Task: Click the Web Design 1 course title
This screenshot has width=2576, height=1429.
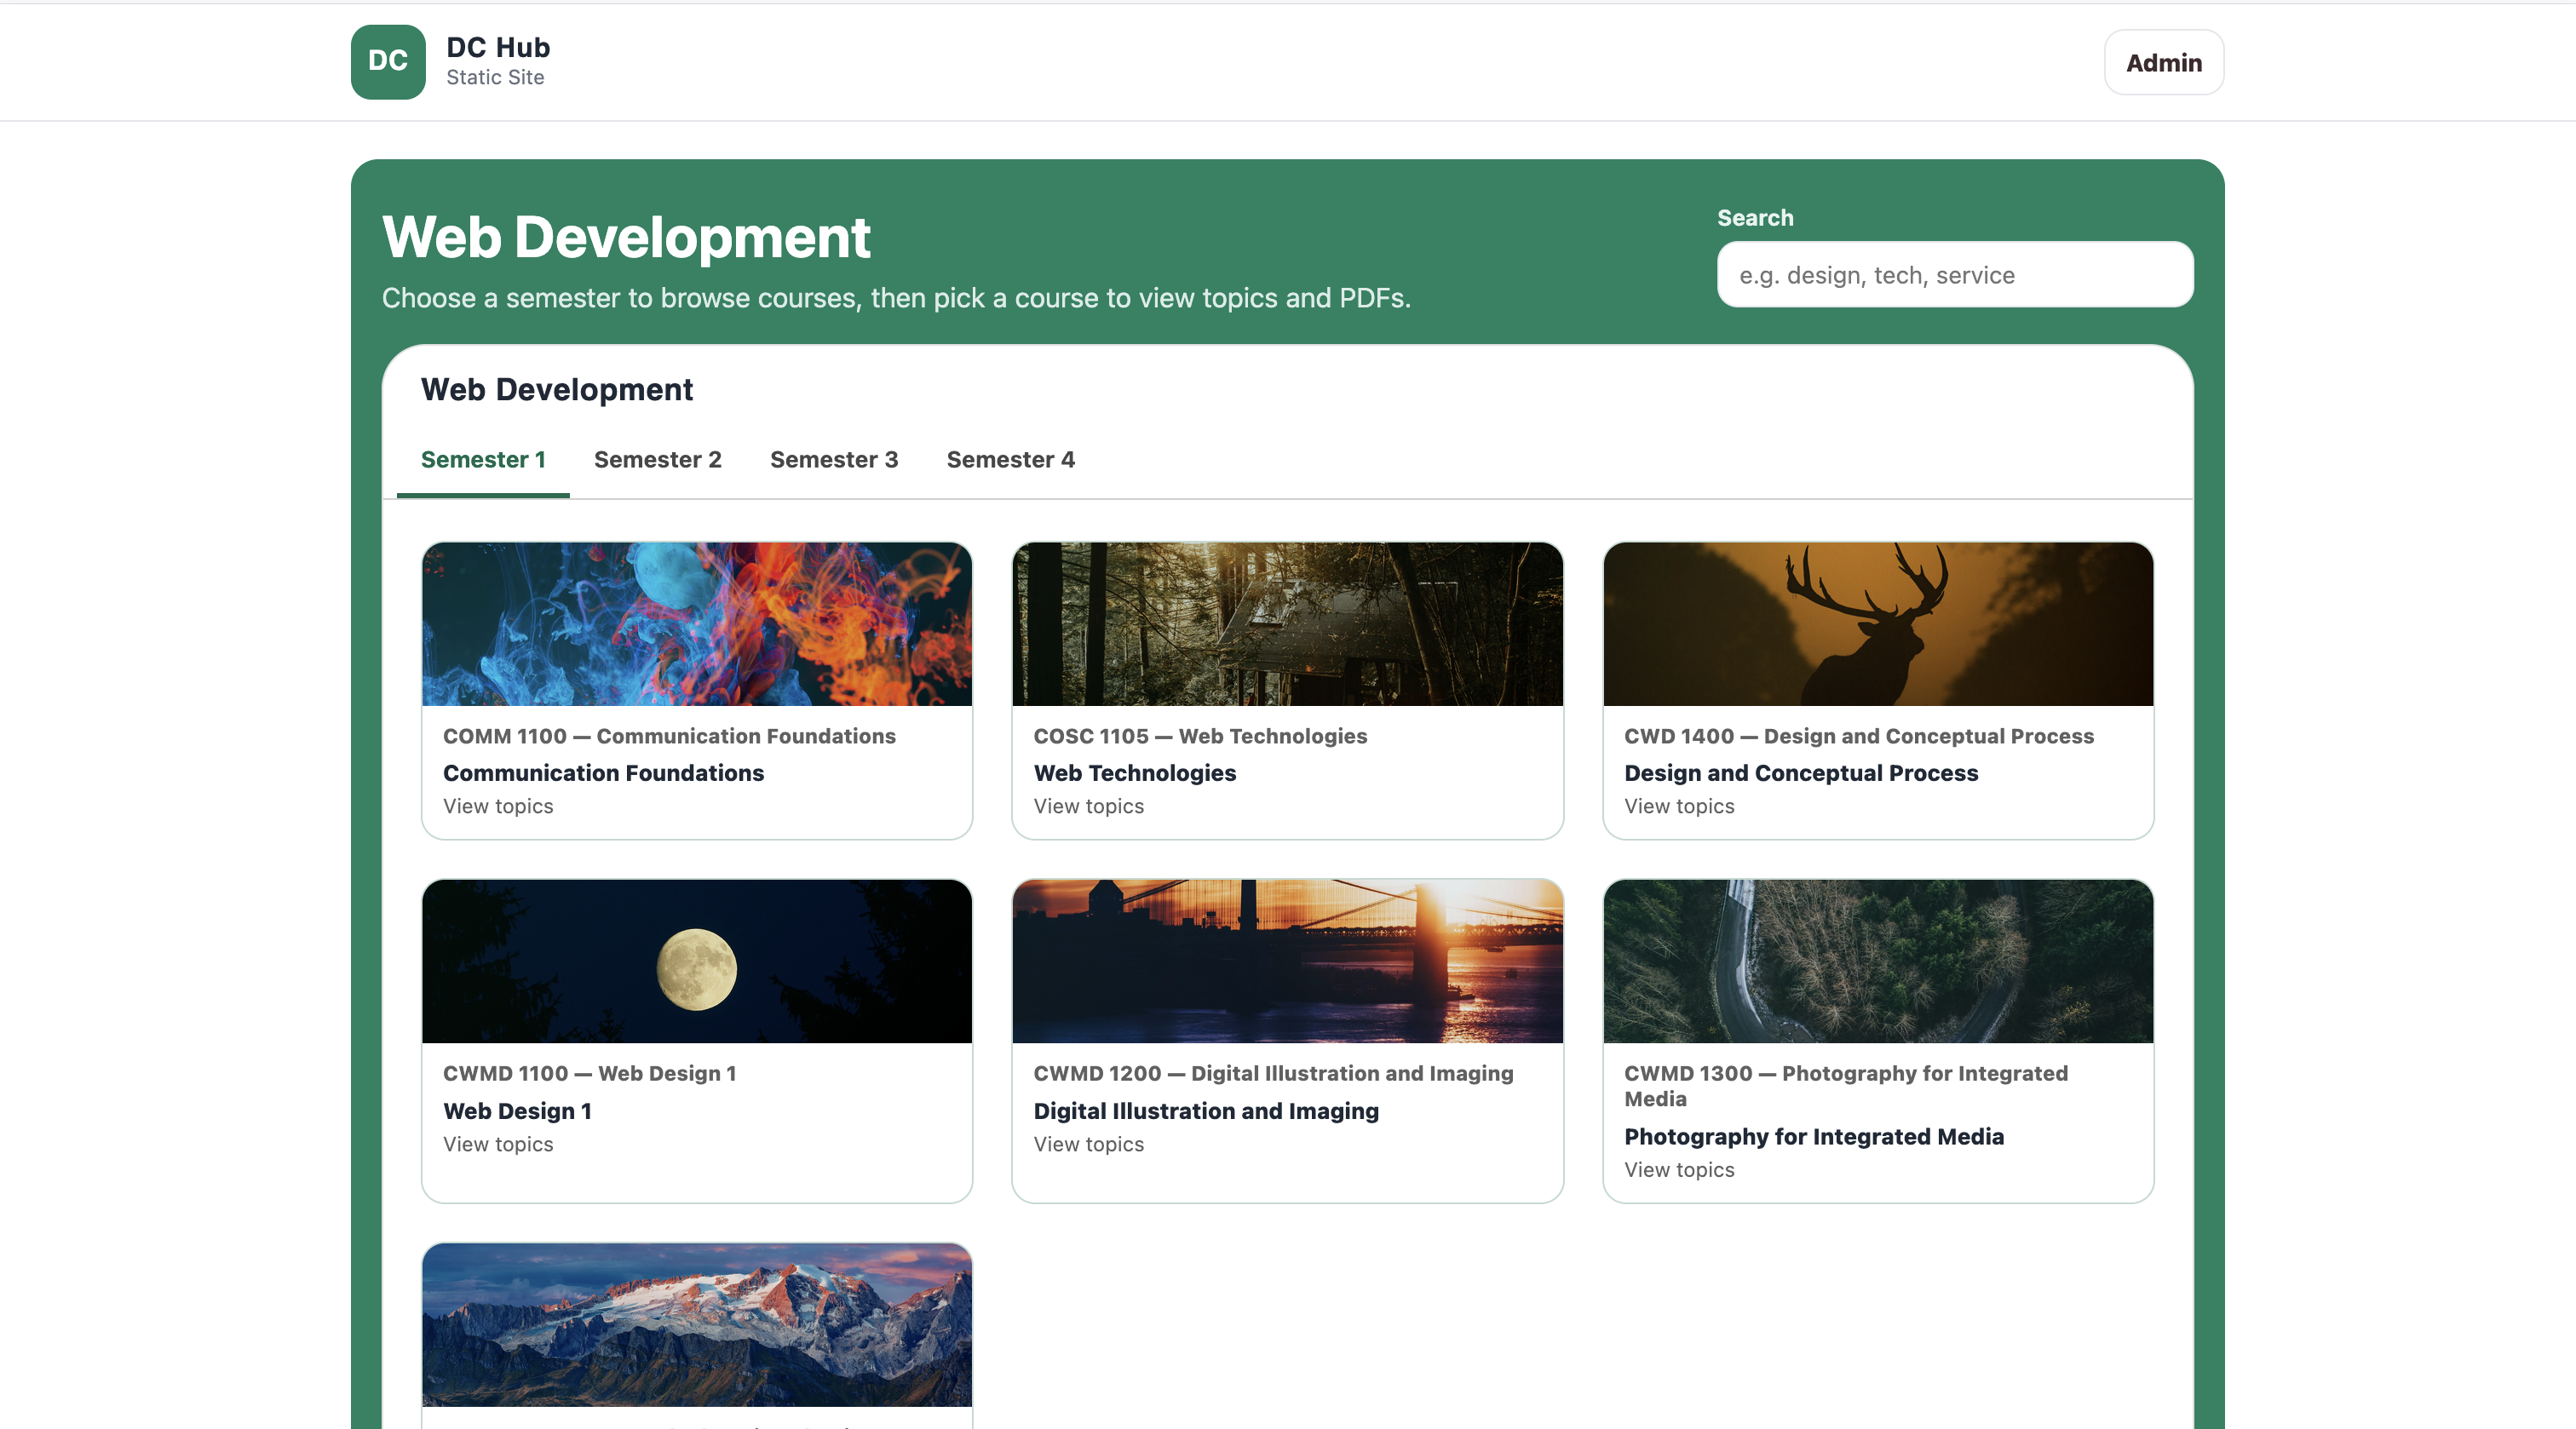Action: pyautogui.click(x=517, y=1111)
